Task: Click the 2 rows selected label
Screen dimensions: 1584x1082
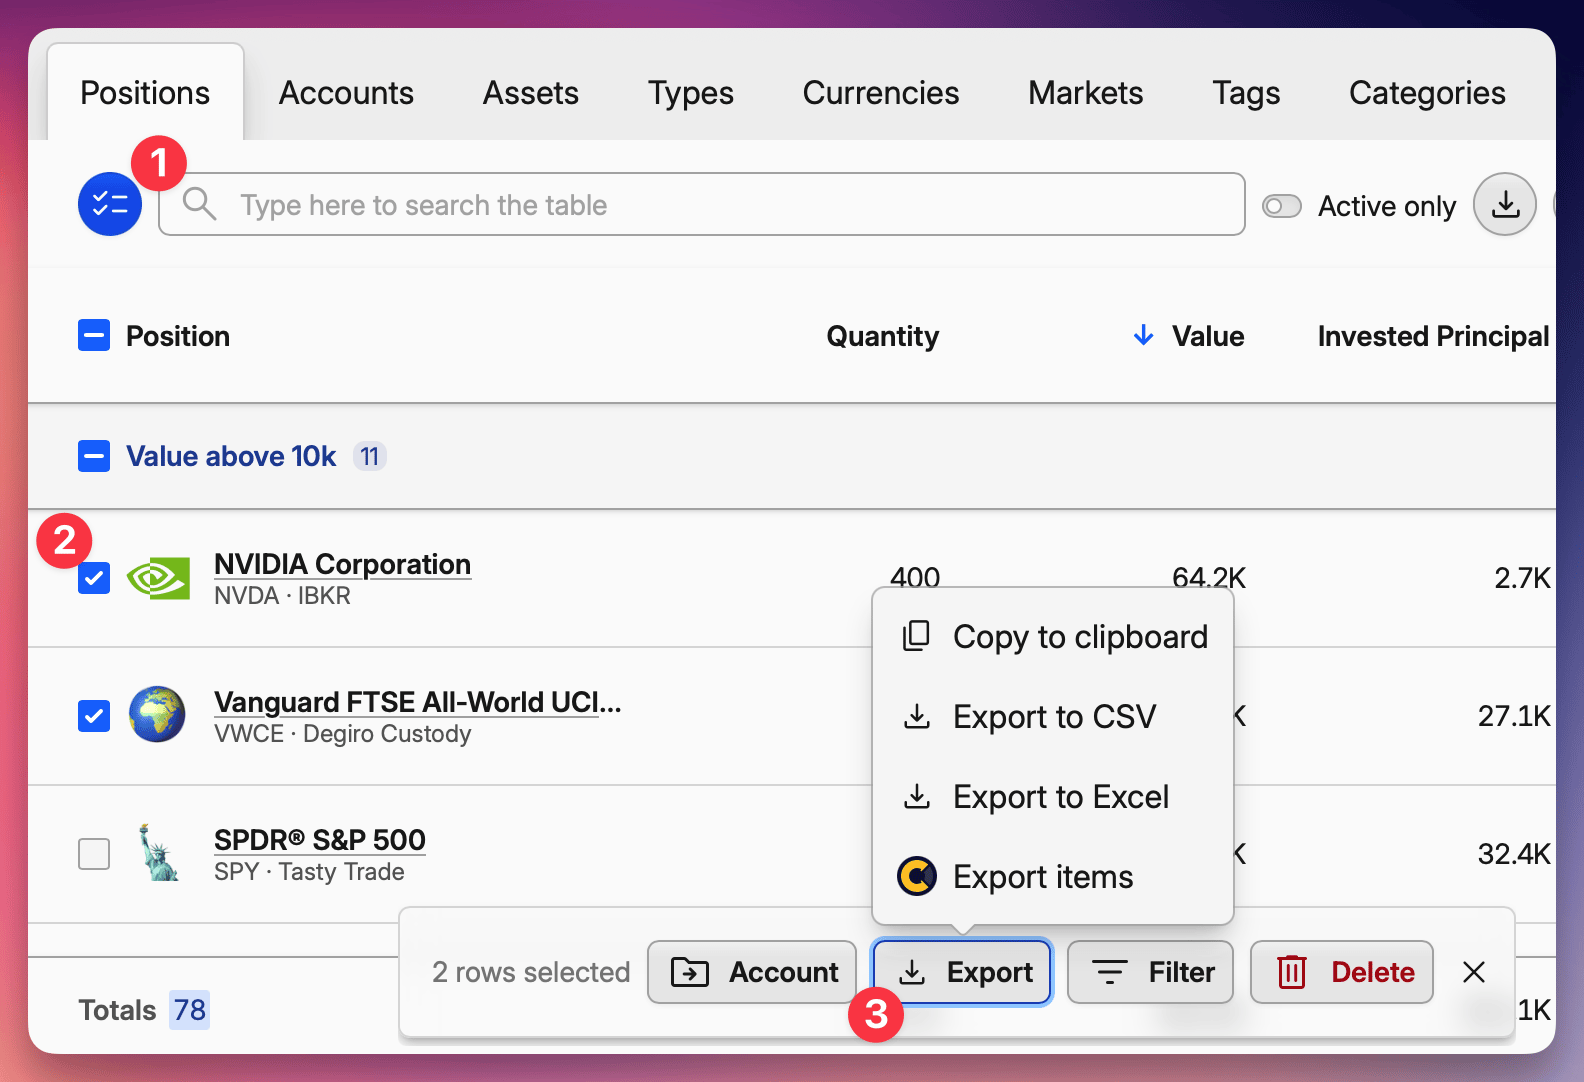Action: (x=531, y=972)
